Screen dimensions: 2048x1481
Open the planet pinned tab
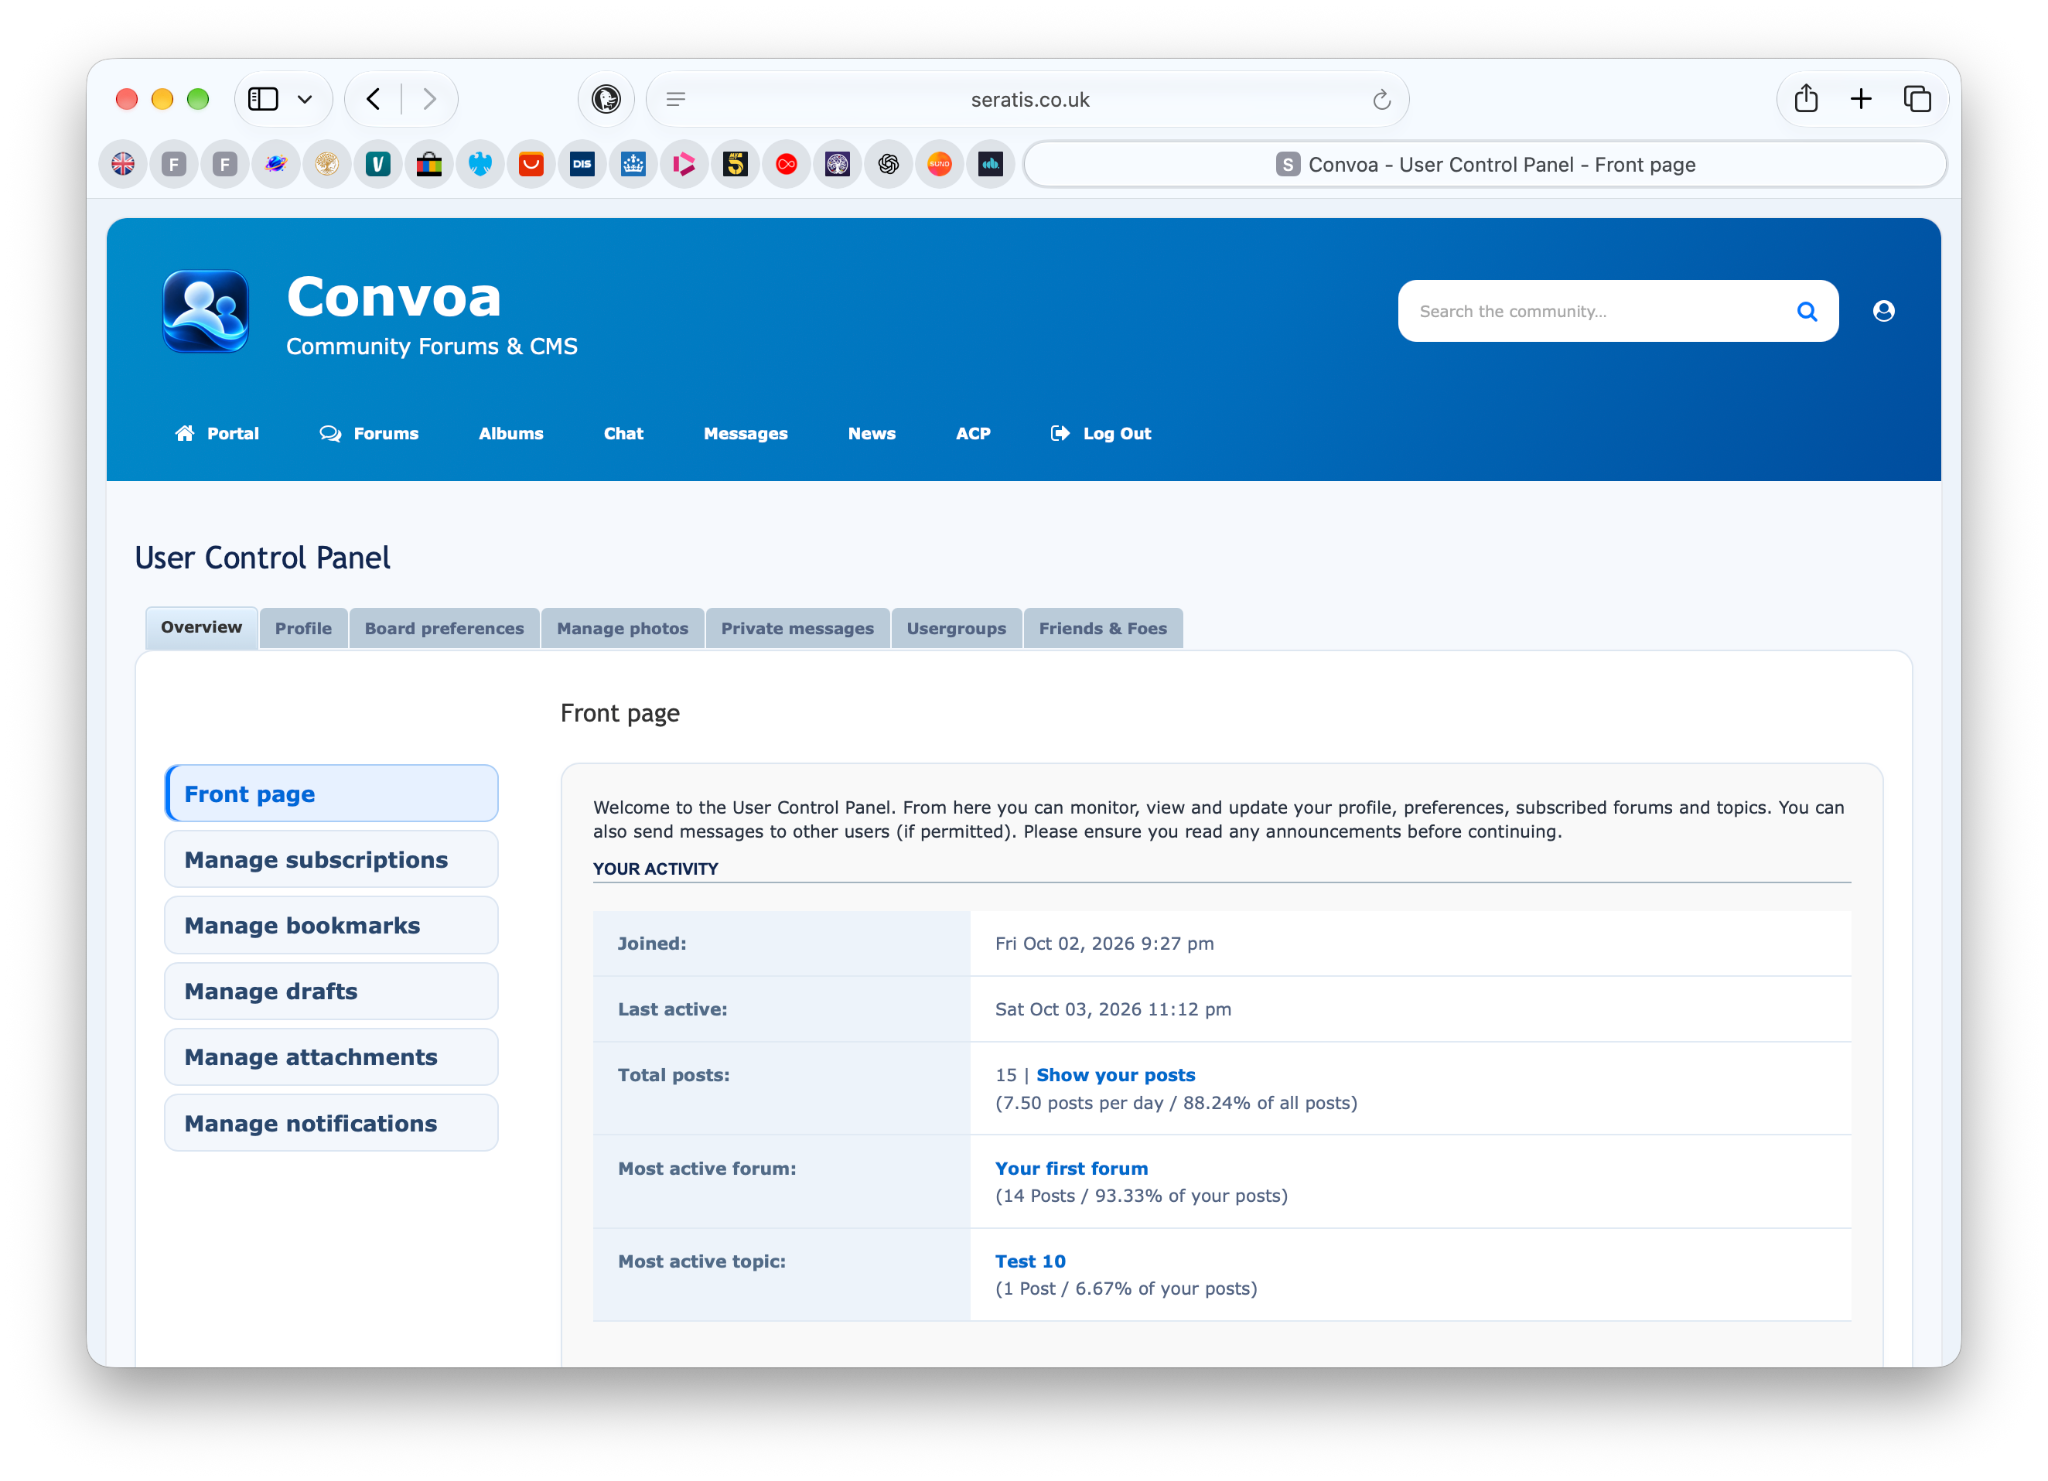click(276, 164)
